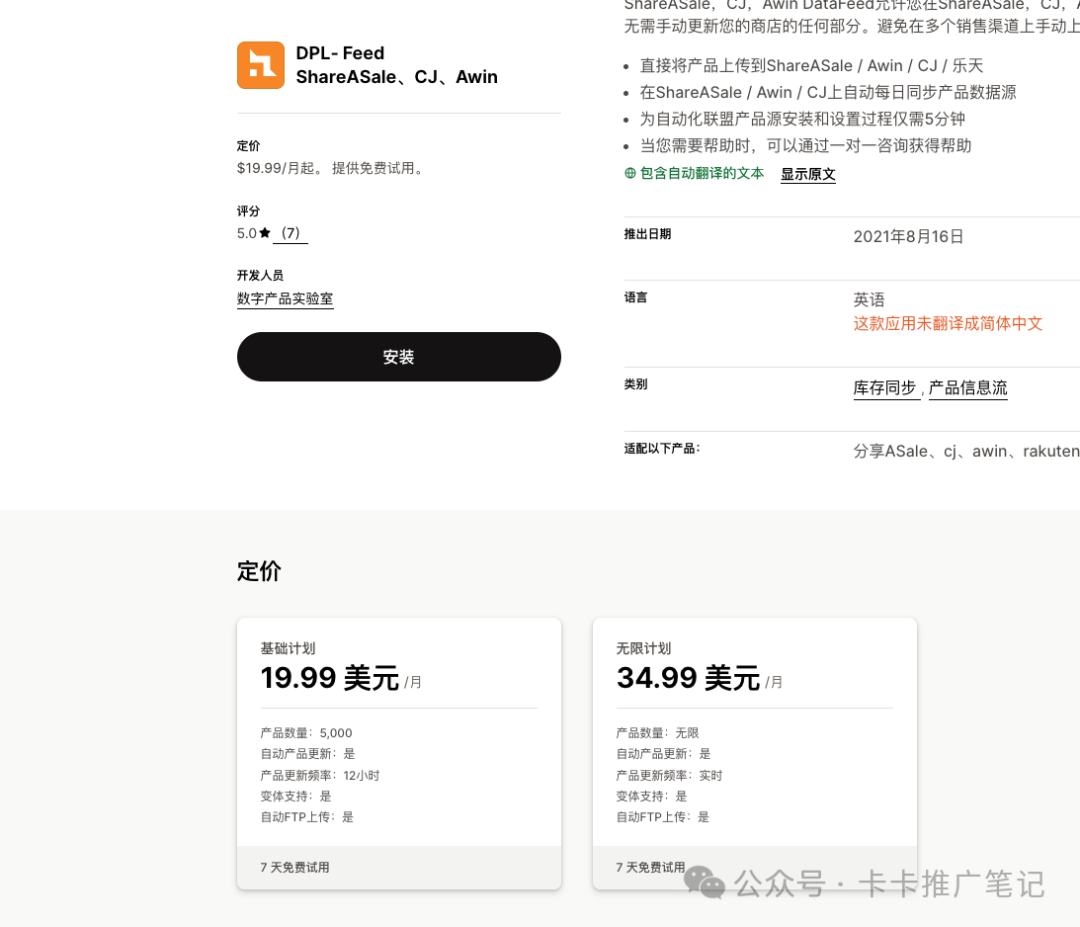Click the green globe translation icon

click(x=629, y=172)
